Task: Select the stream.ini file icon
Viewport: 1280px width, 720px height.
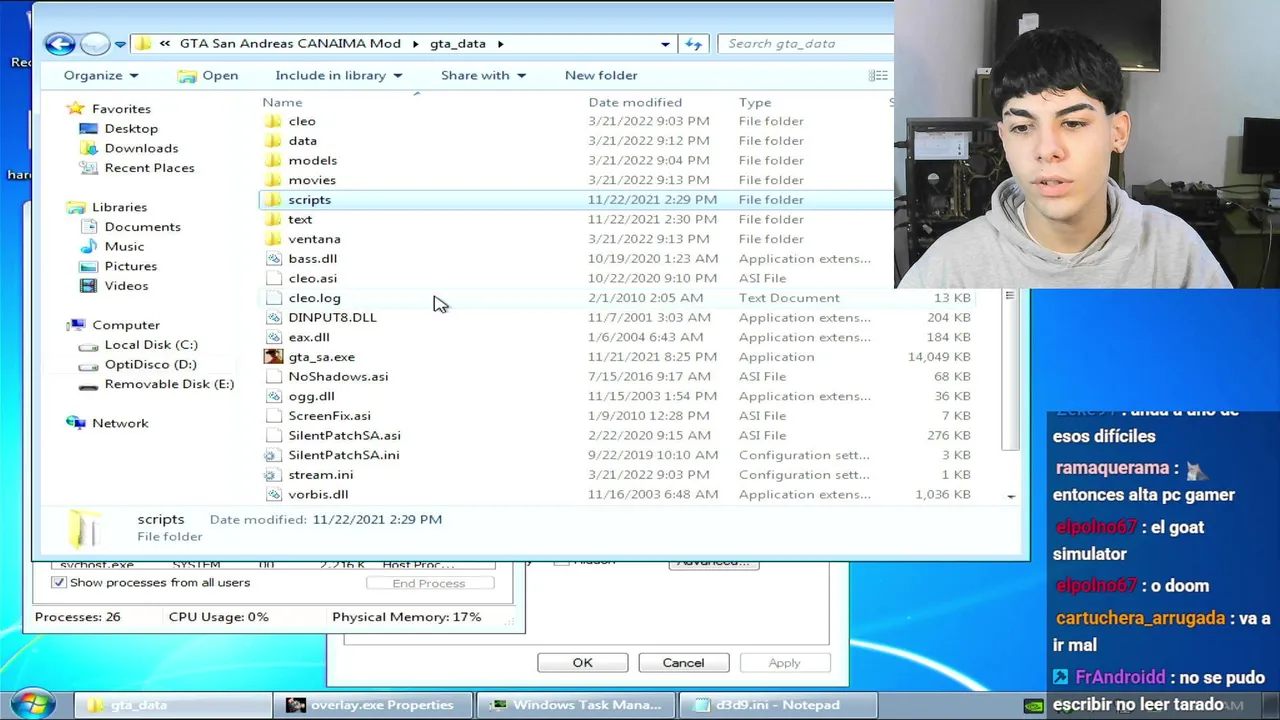Action: 274,475
